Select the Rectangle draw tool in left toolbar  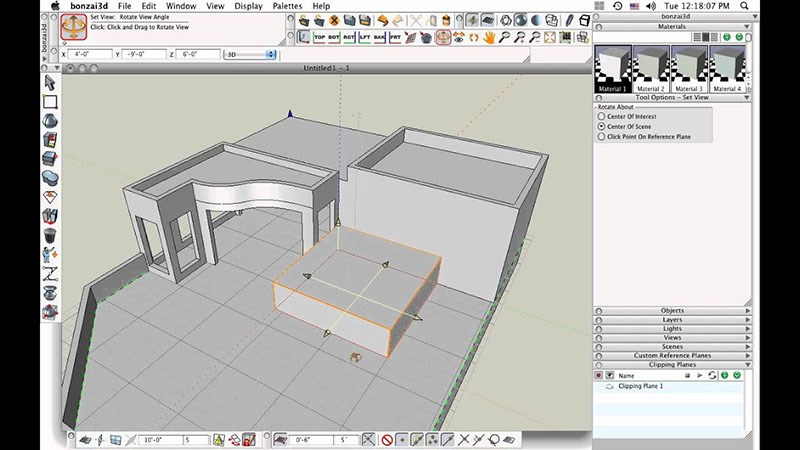tap(49, 102)
